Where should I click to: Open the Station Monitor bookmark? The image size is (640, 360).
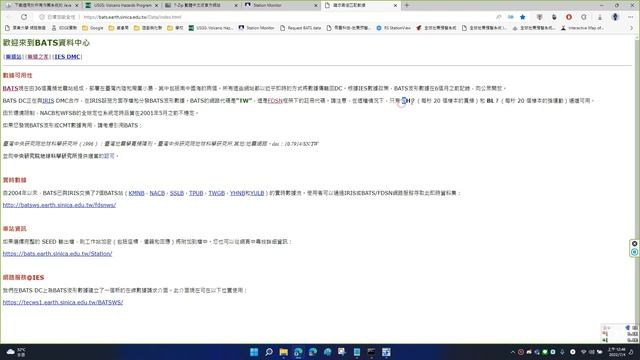[256, 28]
